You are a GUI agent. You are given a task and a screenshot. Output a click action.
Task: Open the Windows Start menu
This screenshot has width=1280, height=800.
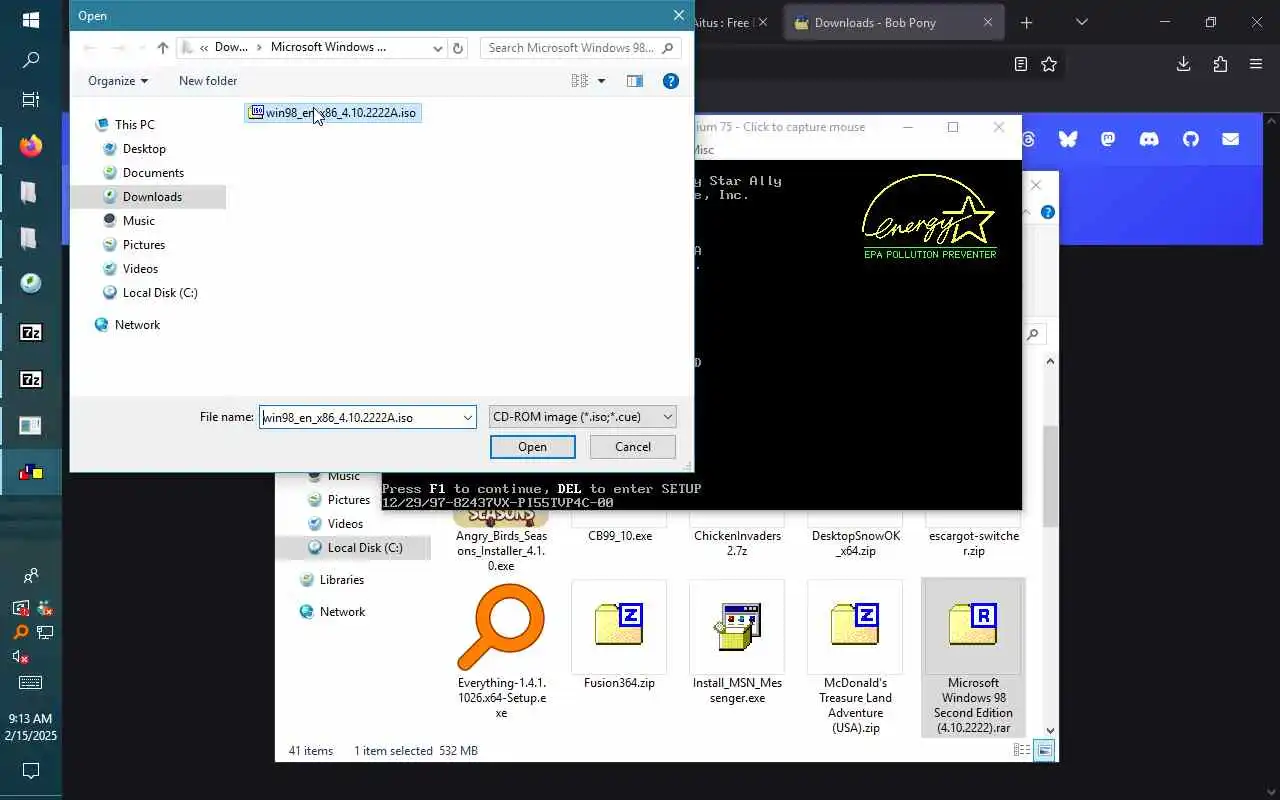pos(31,20)
